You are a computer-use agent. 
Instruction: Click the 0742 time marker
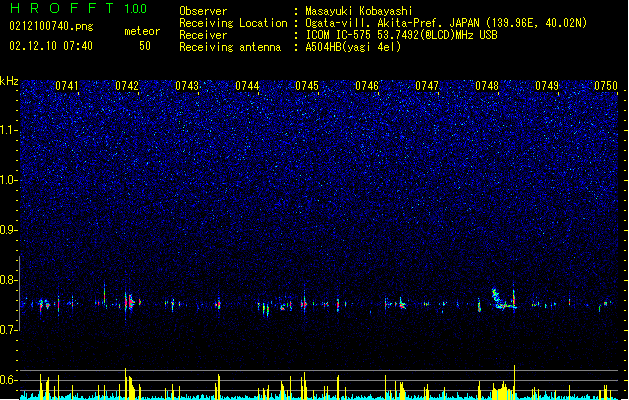(x=127, y=86)
